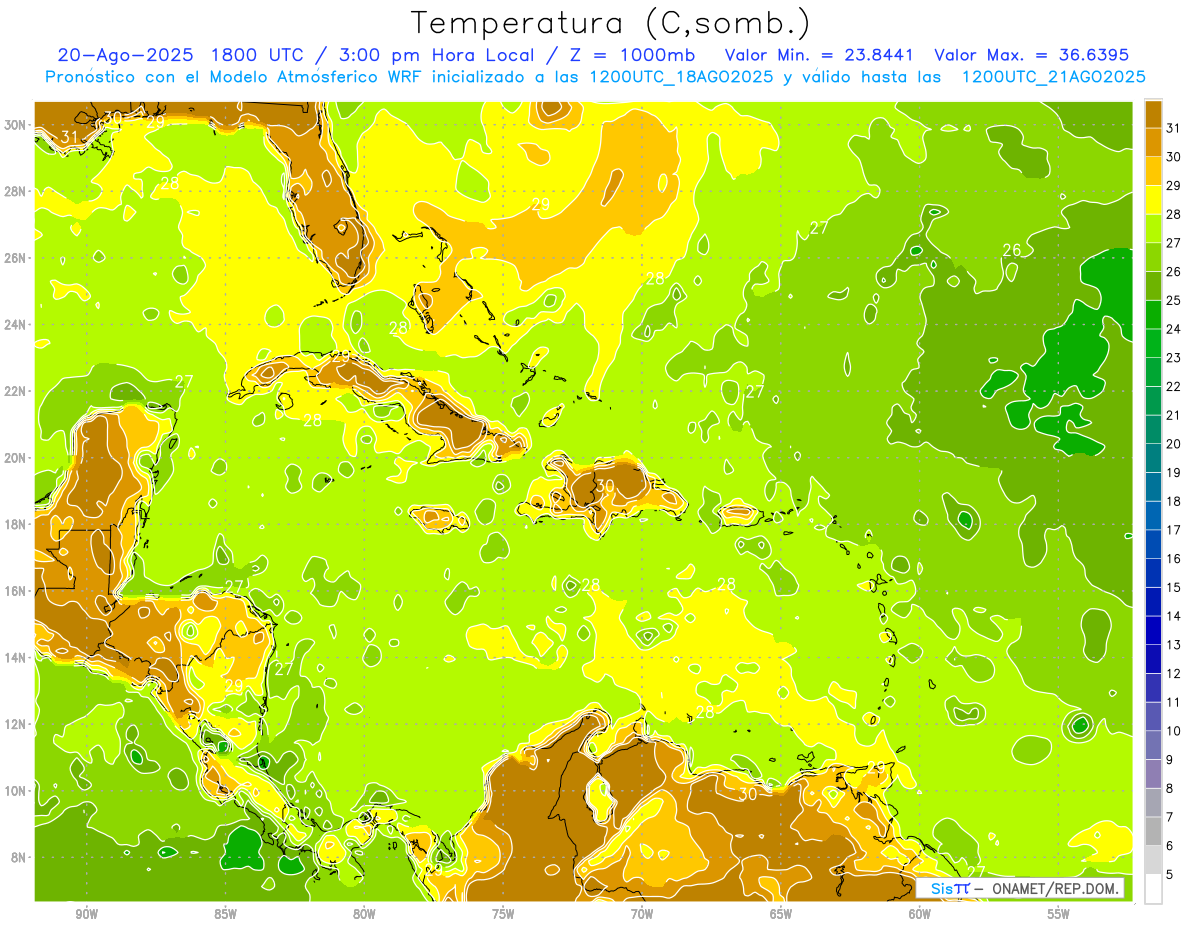Click the 14N latitude axis label
The width and height of the screenshot is (1200, 927).
(17, 658)
